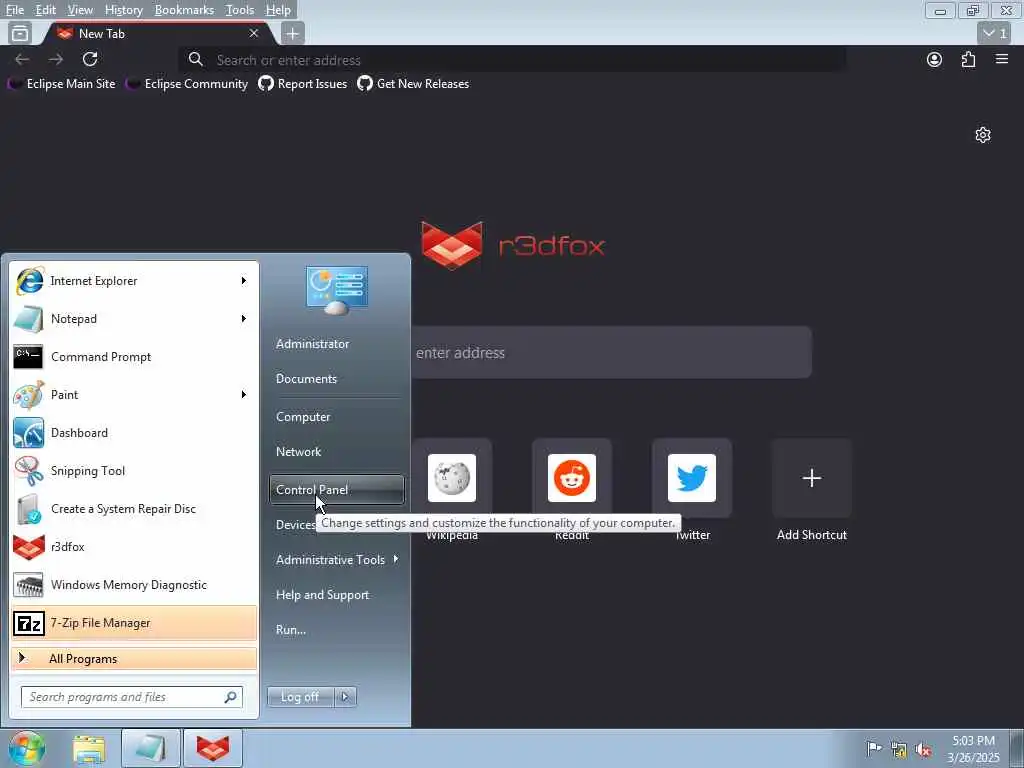The image size is (1024, 768).
Task: Reload the current browser page
Action: pos(90,59)
